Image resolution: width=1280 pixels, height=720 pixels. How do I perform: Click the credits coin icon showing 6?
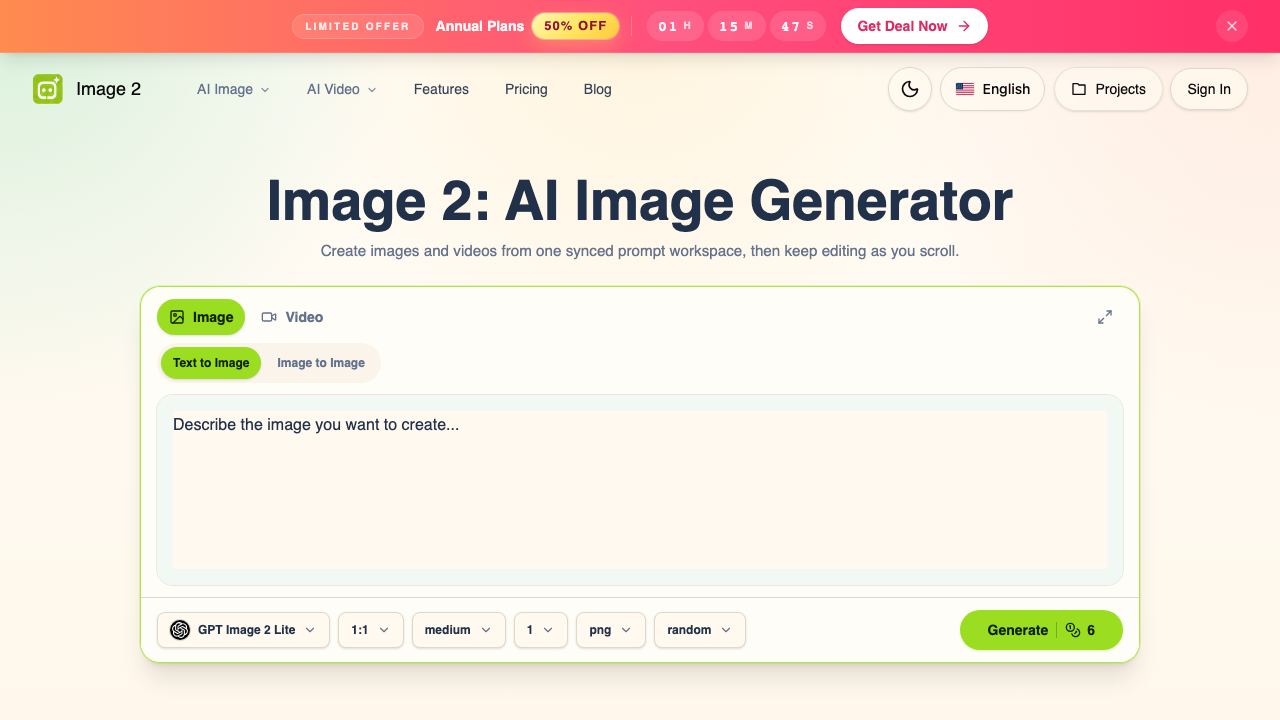coord(1073,630)
